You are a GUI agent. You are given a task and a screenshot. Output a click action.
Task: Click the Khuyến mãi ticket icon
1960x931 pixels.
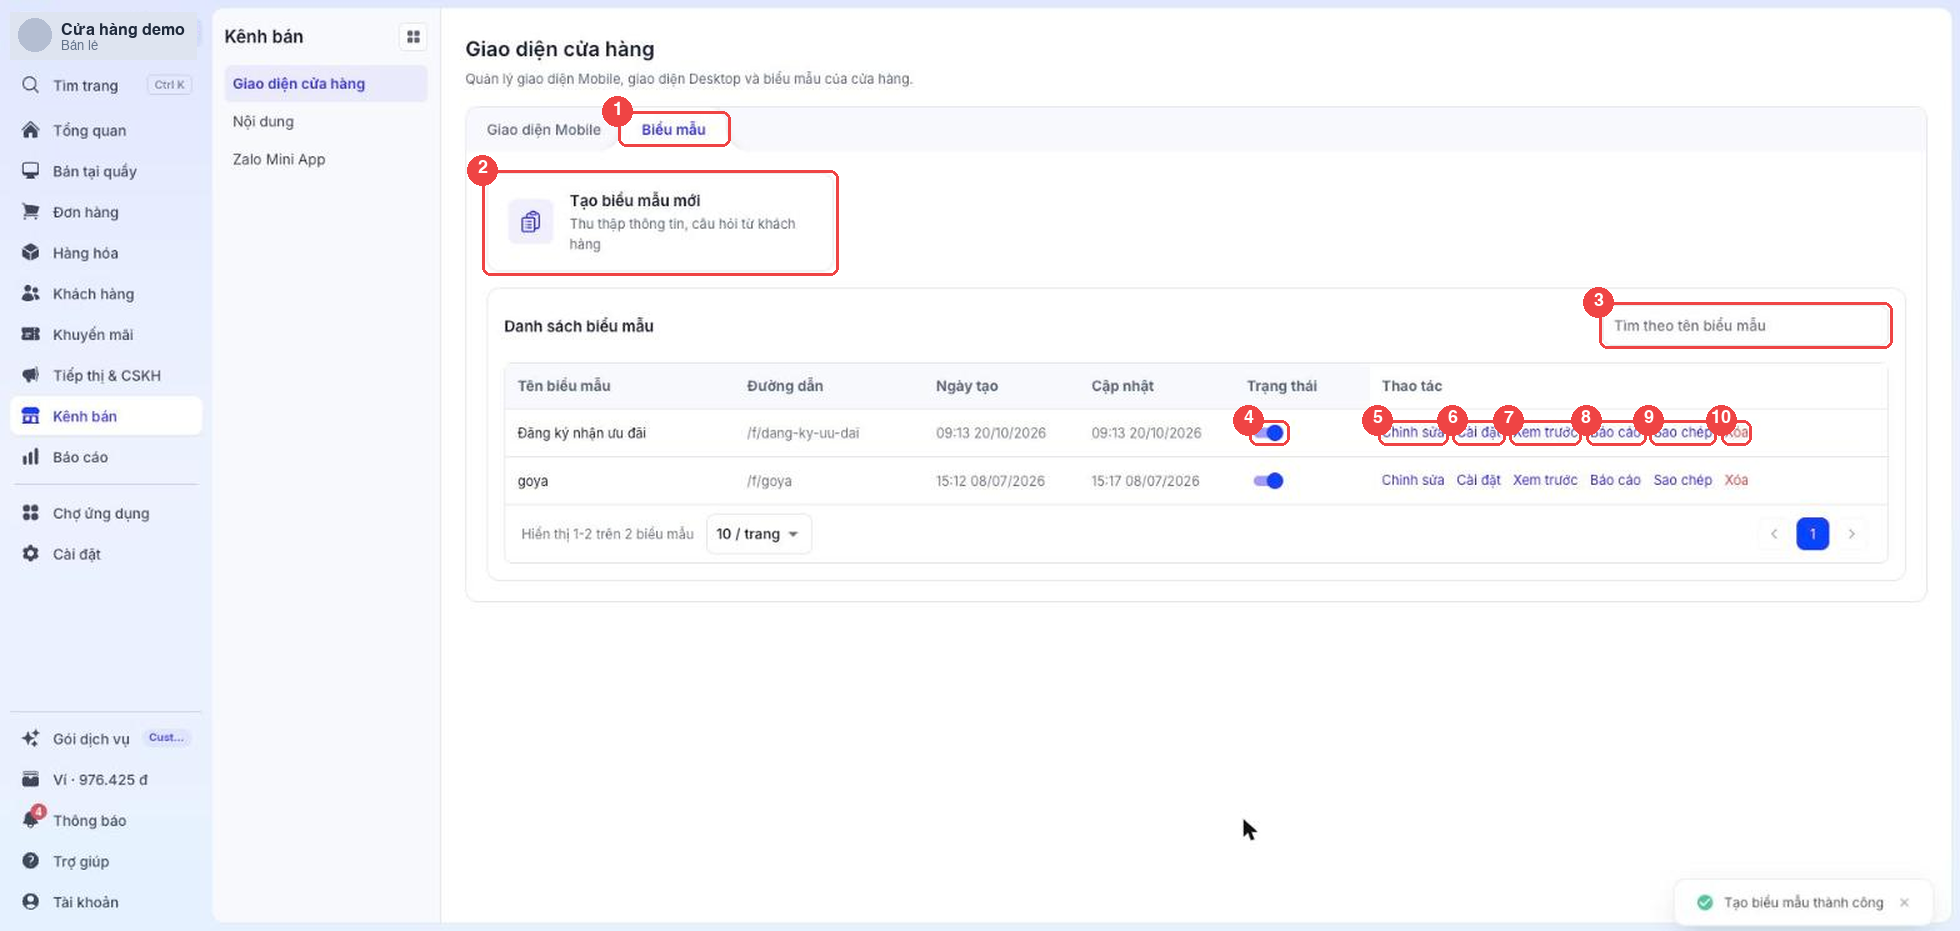pos(31,334)
